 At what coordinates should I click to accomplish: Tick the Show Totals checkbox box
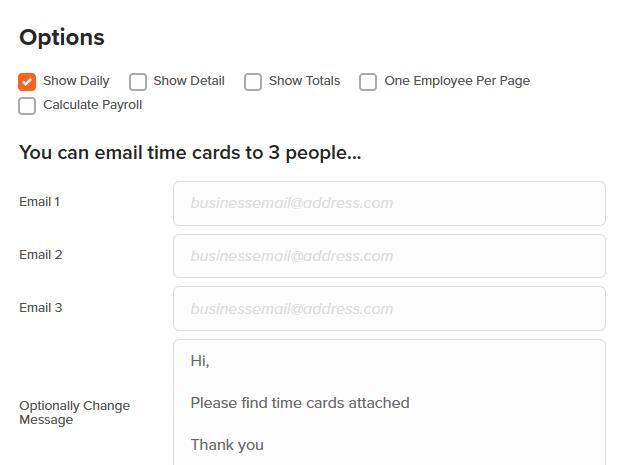(x=253, y=82)
